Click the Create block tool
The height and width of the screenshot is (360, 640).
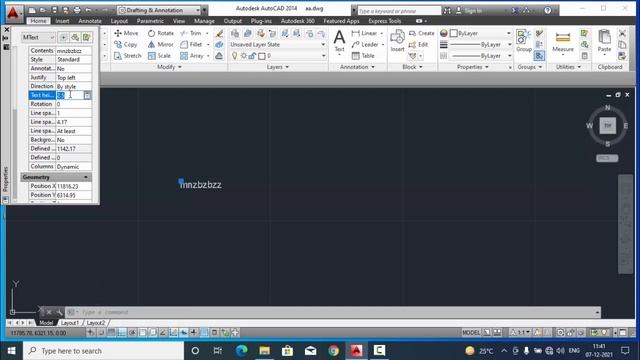click(422, 33)
